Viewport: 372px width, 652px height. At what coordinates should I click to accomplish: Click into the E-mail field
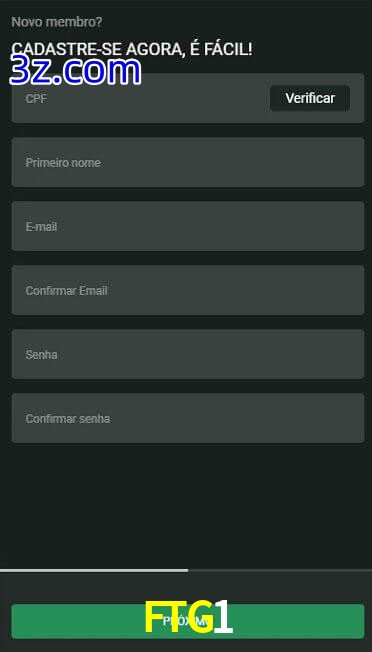(188, 226)
